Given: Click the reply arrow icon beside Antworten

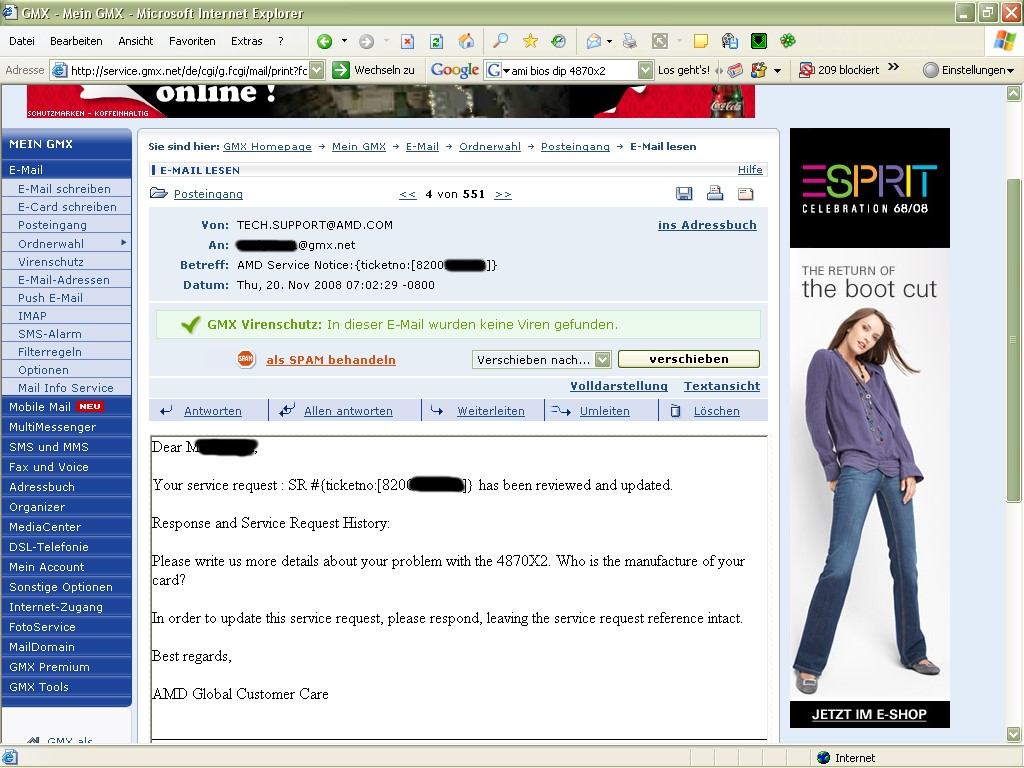Looking at the screenshot, I should click(x=167, y=411).
